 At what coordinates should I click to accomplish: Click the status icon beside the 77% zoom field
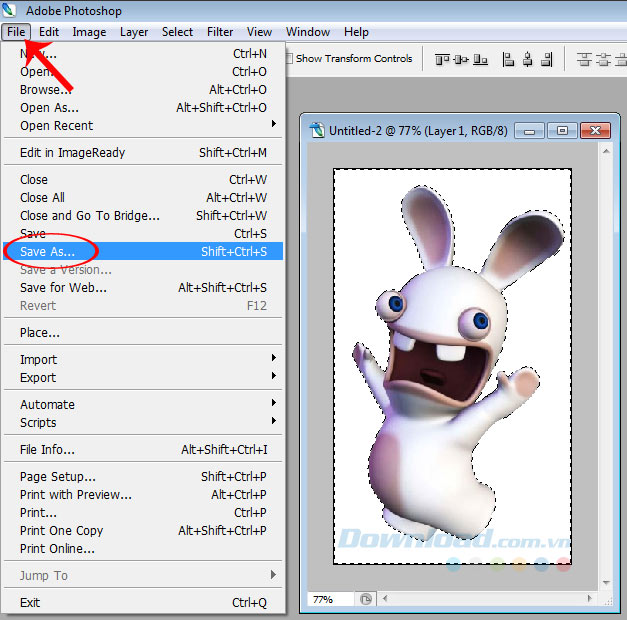366,599
